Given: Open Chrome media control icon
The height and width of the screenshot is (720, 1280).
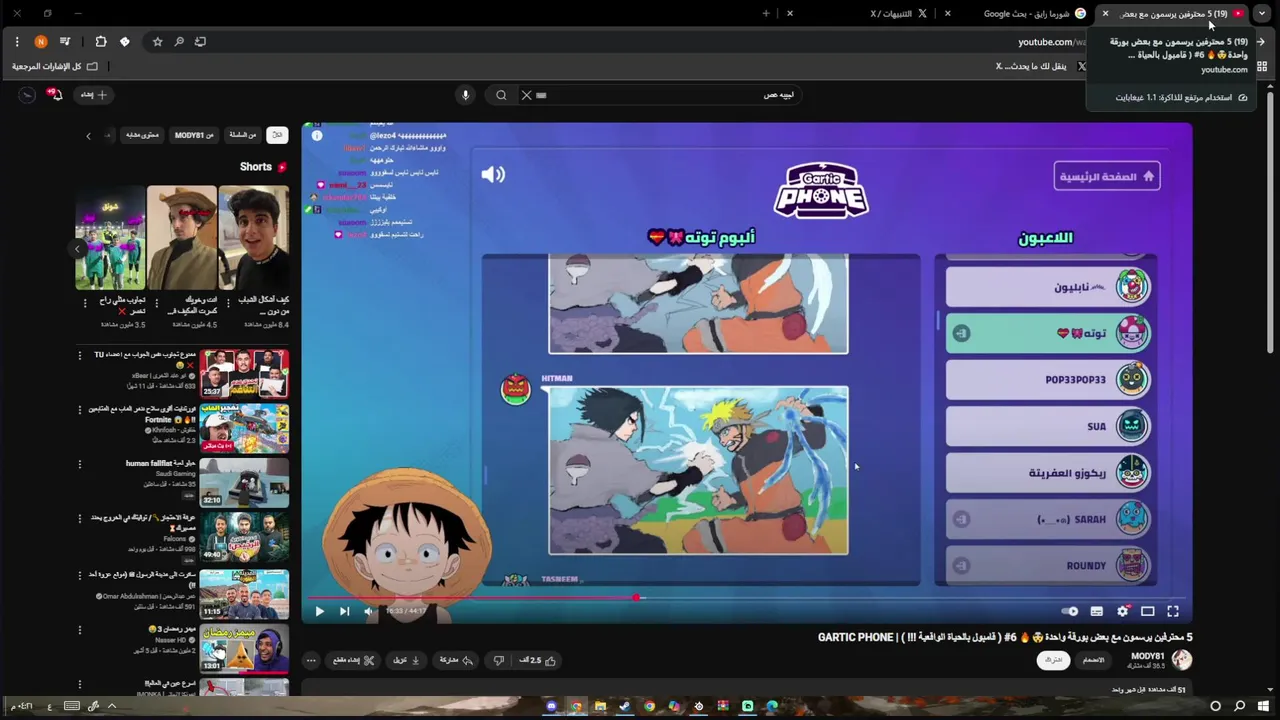Looking at the screenshot, I should coord(65,41).
